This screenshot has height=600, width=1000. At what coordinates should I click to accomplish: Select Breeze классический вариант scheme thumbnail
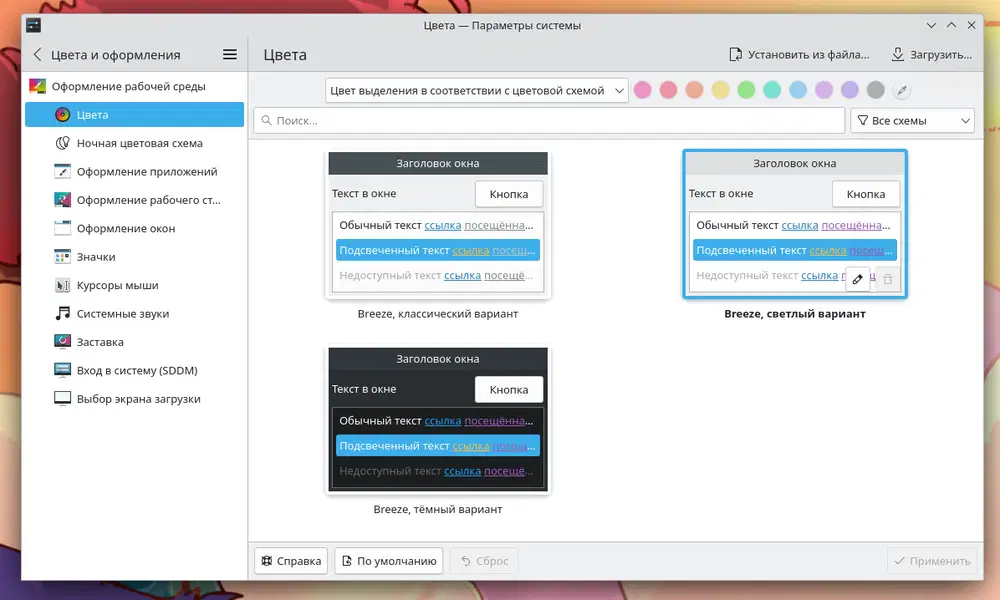tap(438, 224)
